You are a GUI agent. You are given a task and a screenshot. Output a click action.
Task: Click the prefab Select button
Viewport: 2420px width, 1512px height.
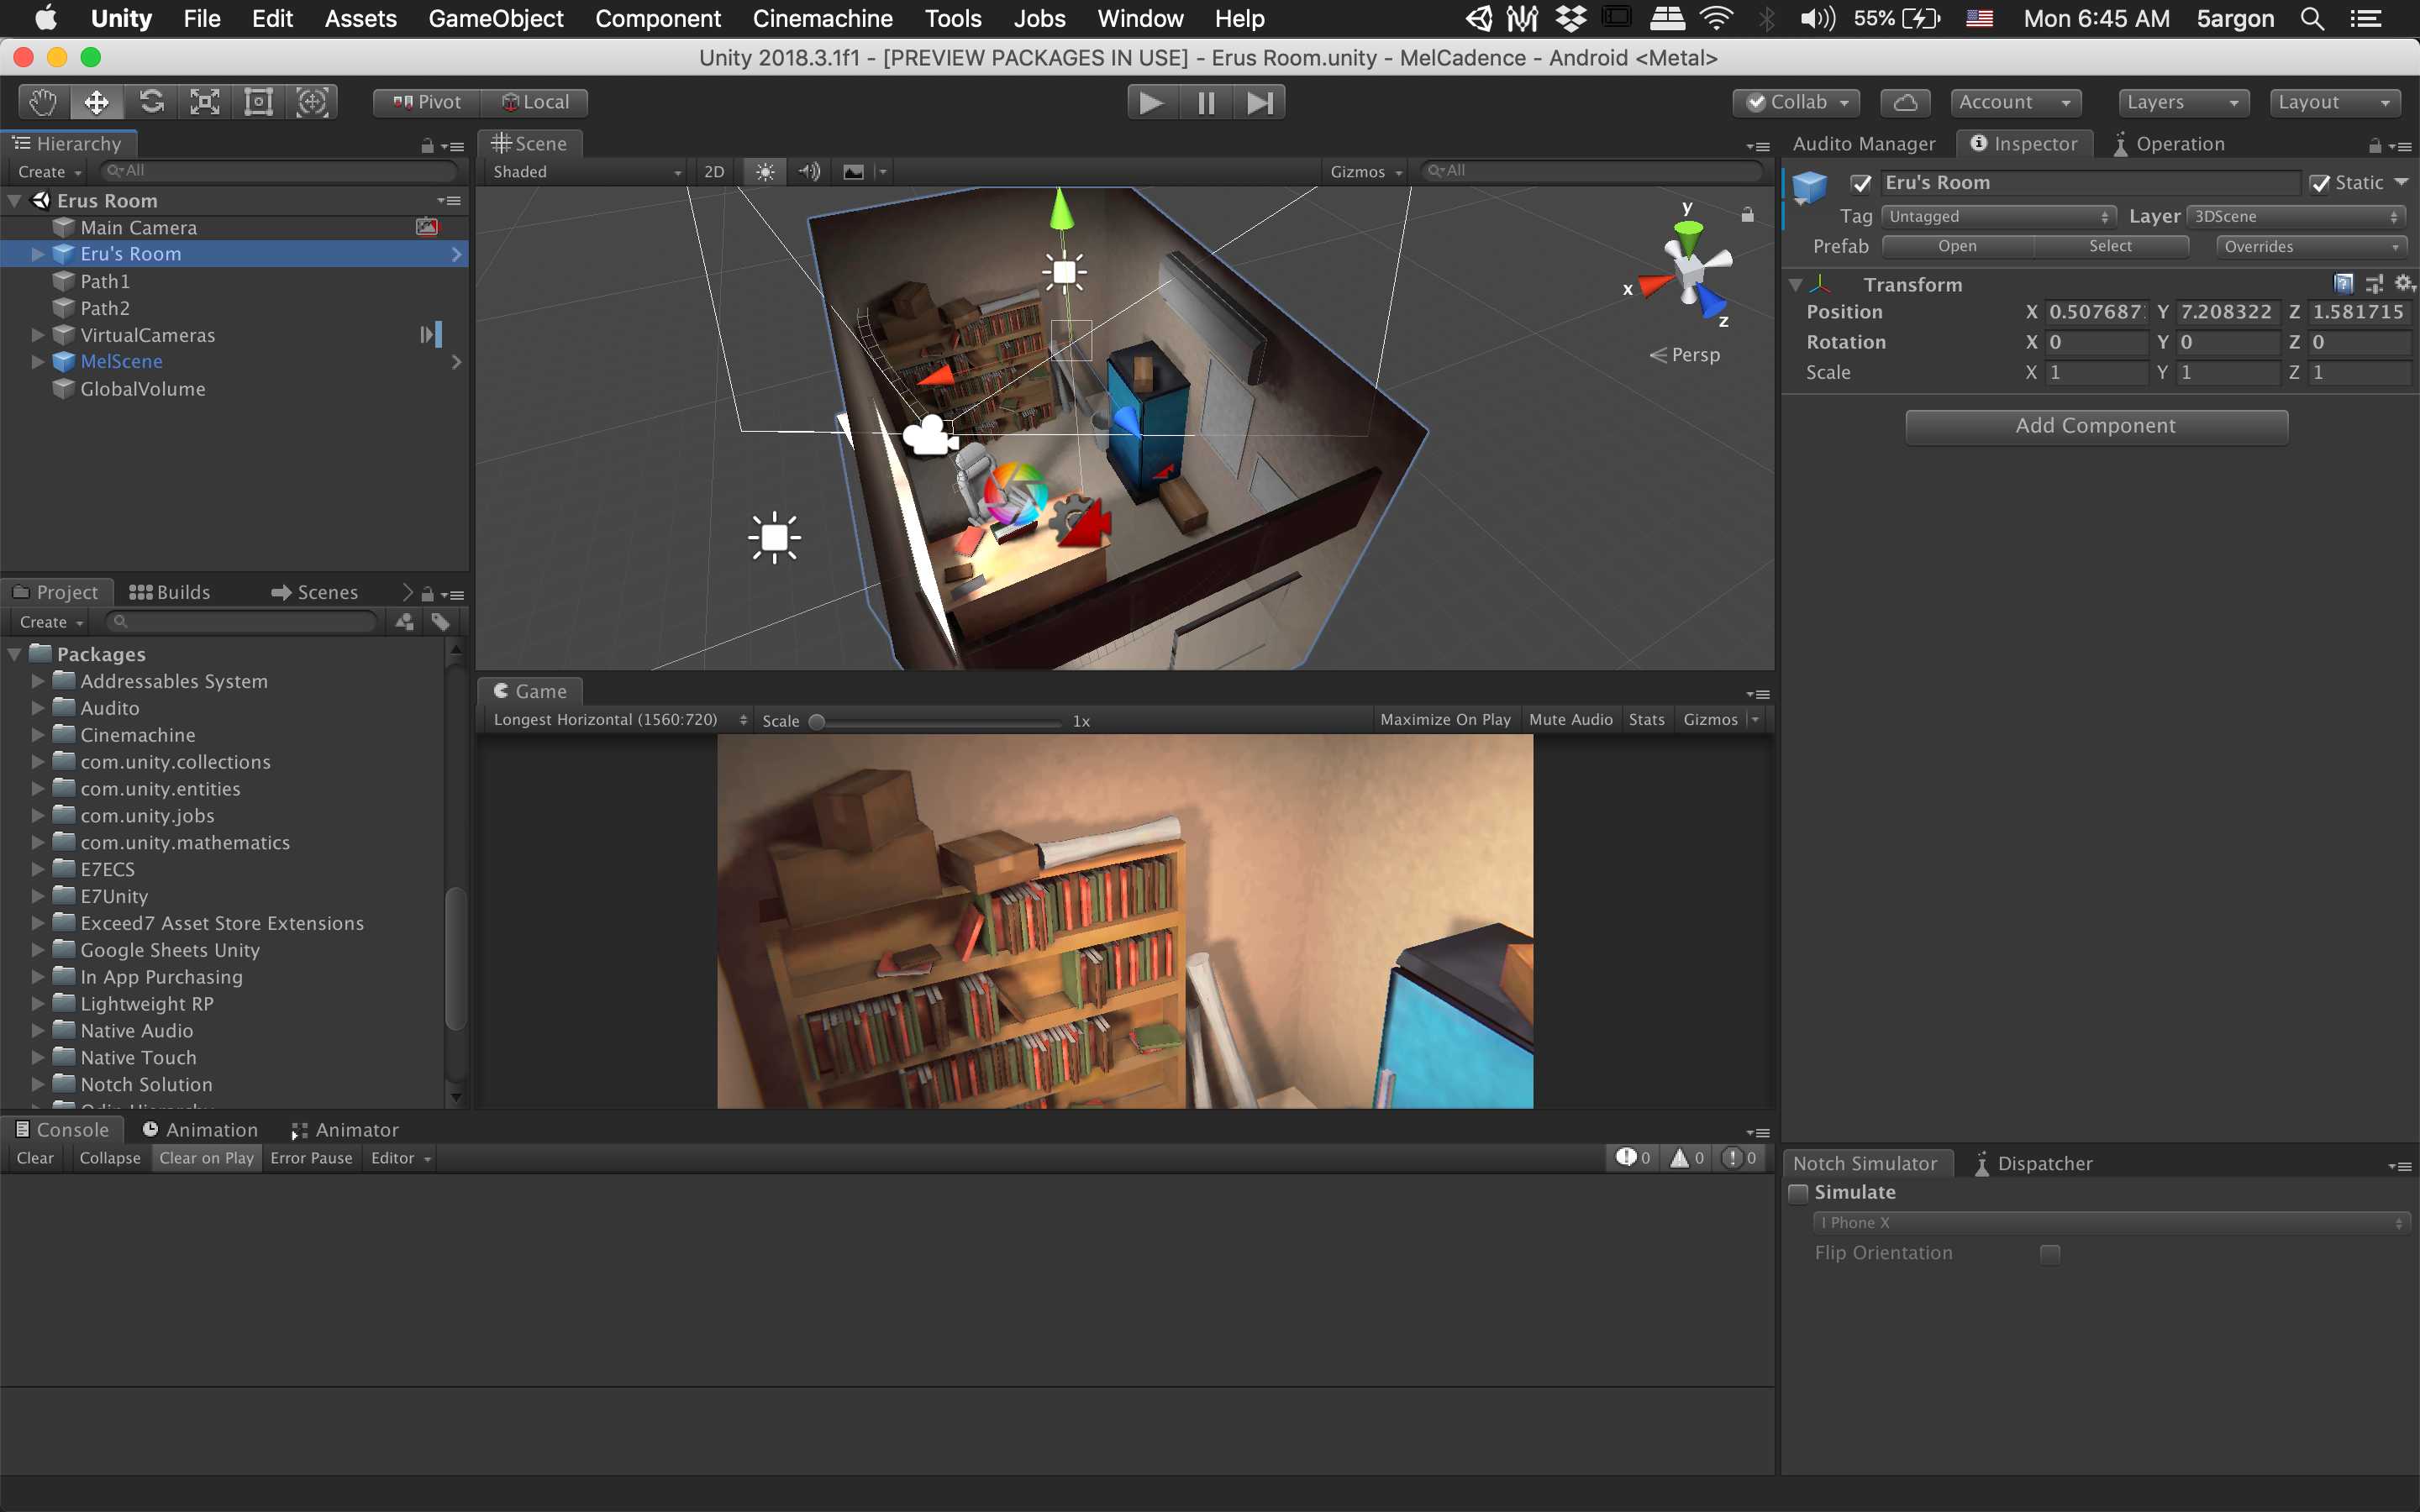tap(2110, 247)
